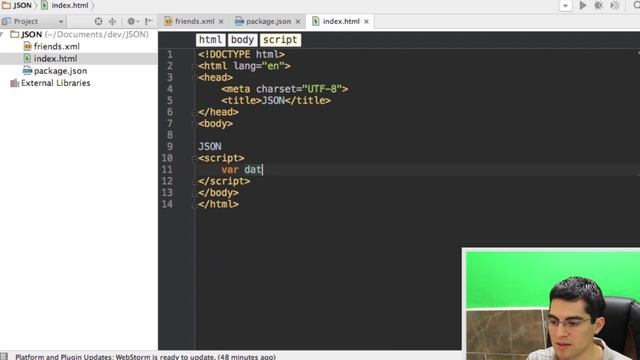Fold the html tag at line 2
The image size is (640, 360).
click(195, 66)
